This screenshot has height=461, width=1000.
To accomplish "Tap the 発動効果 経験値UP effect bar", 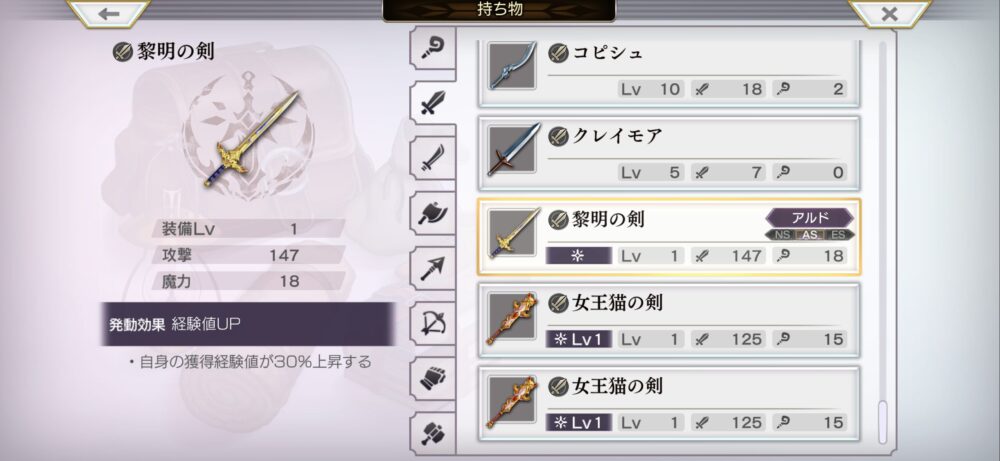I will [247, 324].
